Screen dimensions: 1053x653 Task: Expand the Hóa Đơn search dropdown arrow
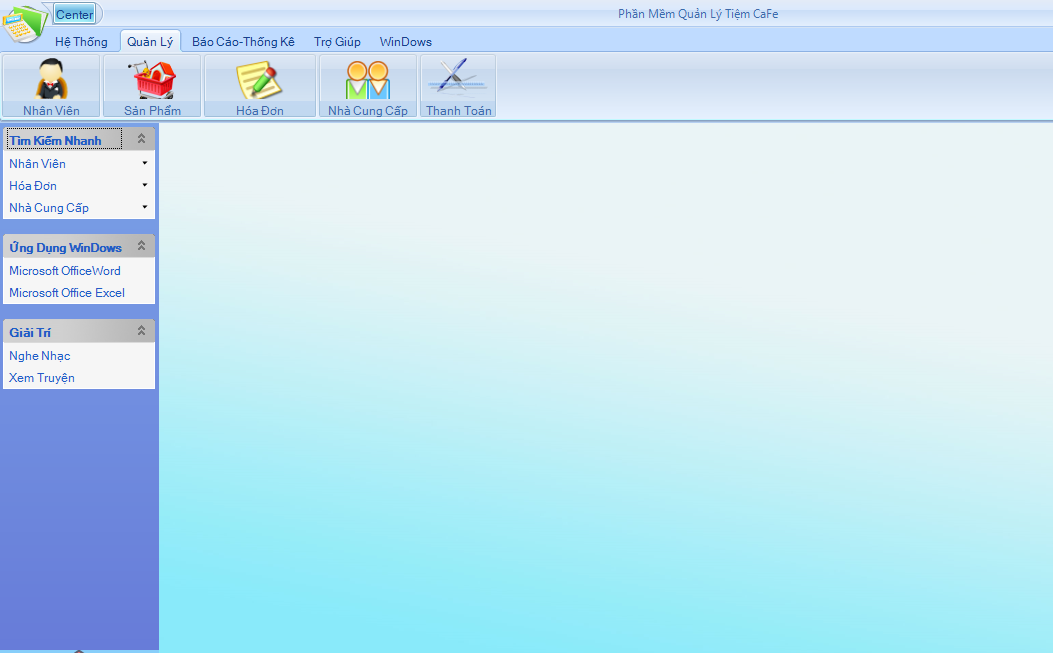144,185
